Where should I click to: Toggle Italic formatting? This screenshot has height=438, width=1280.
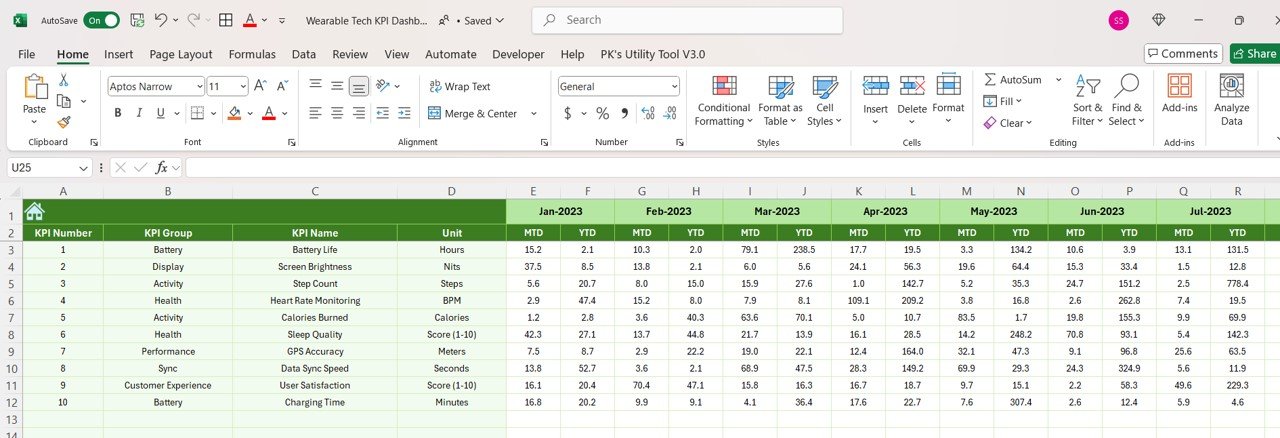[x=140, y=113]
